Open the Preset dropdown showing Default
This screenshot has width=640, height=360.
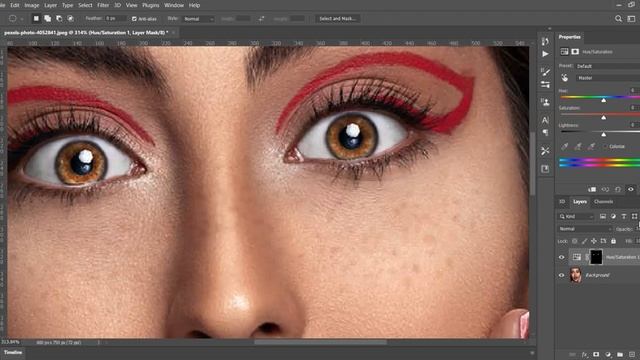[607, 66]
